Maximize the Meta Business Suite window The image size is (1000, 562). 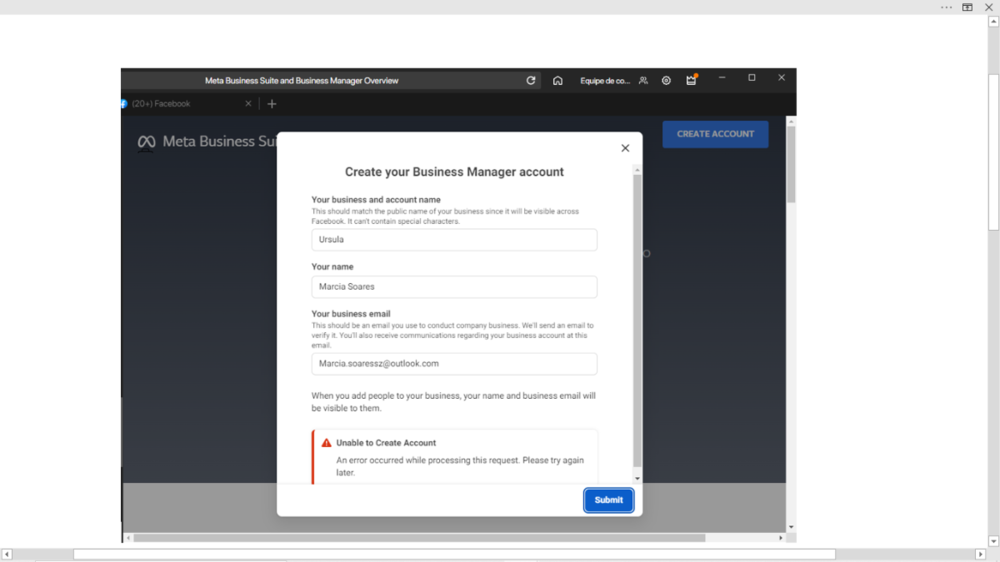(752, 78)
